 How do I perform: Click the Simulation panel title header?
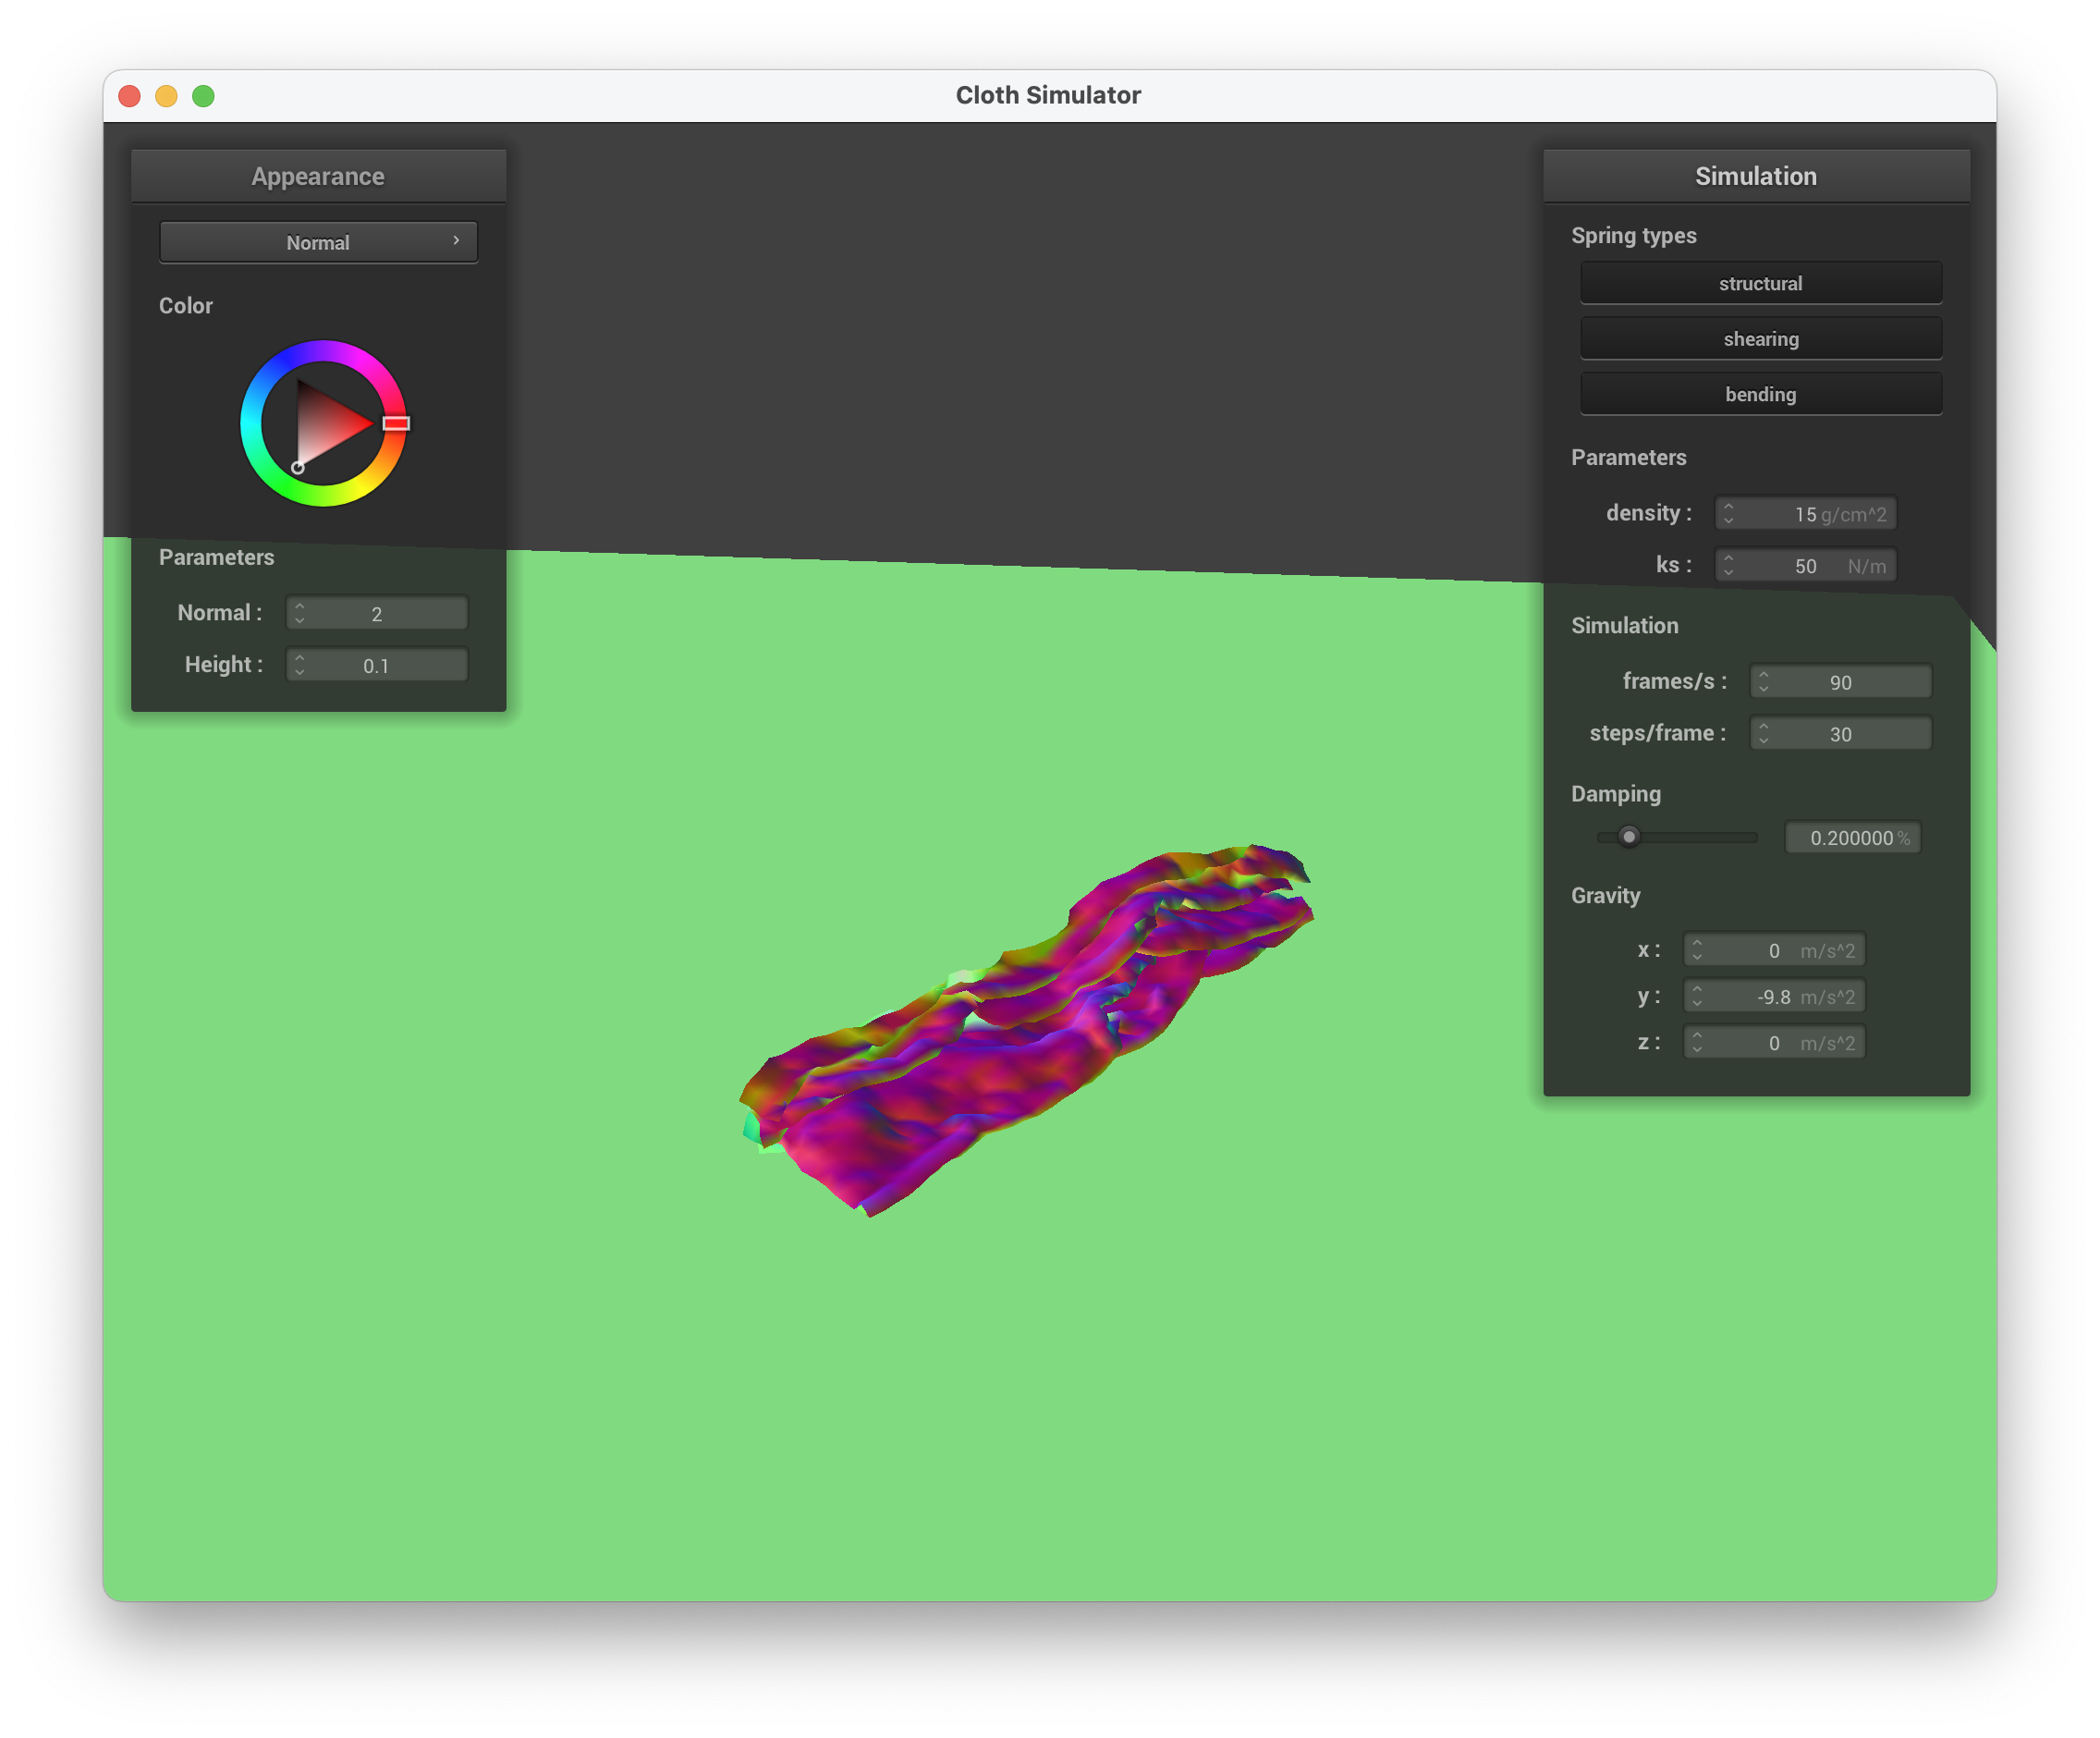[1755, 176]
